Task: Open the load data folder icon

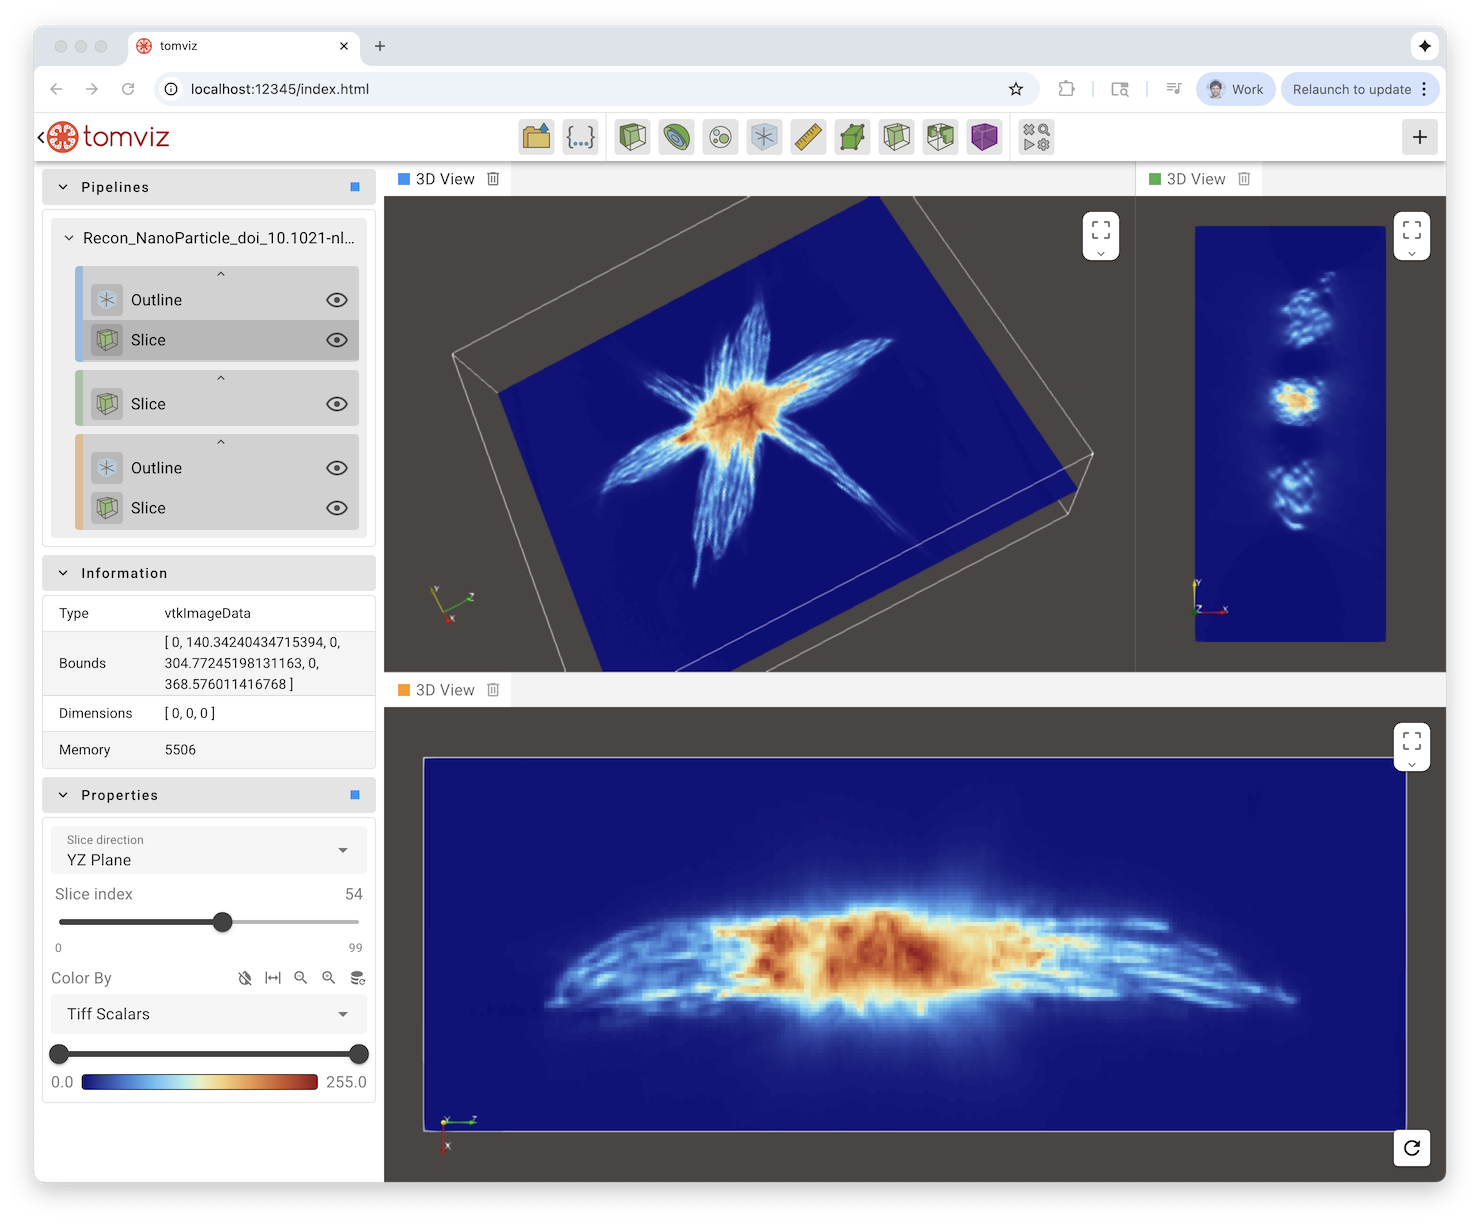Action: pyautogui.click(x=537, y=137)
